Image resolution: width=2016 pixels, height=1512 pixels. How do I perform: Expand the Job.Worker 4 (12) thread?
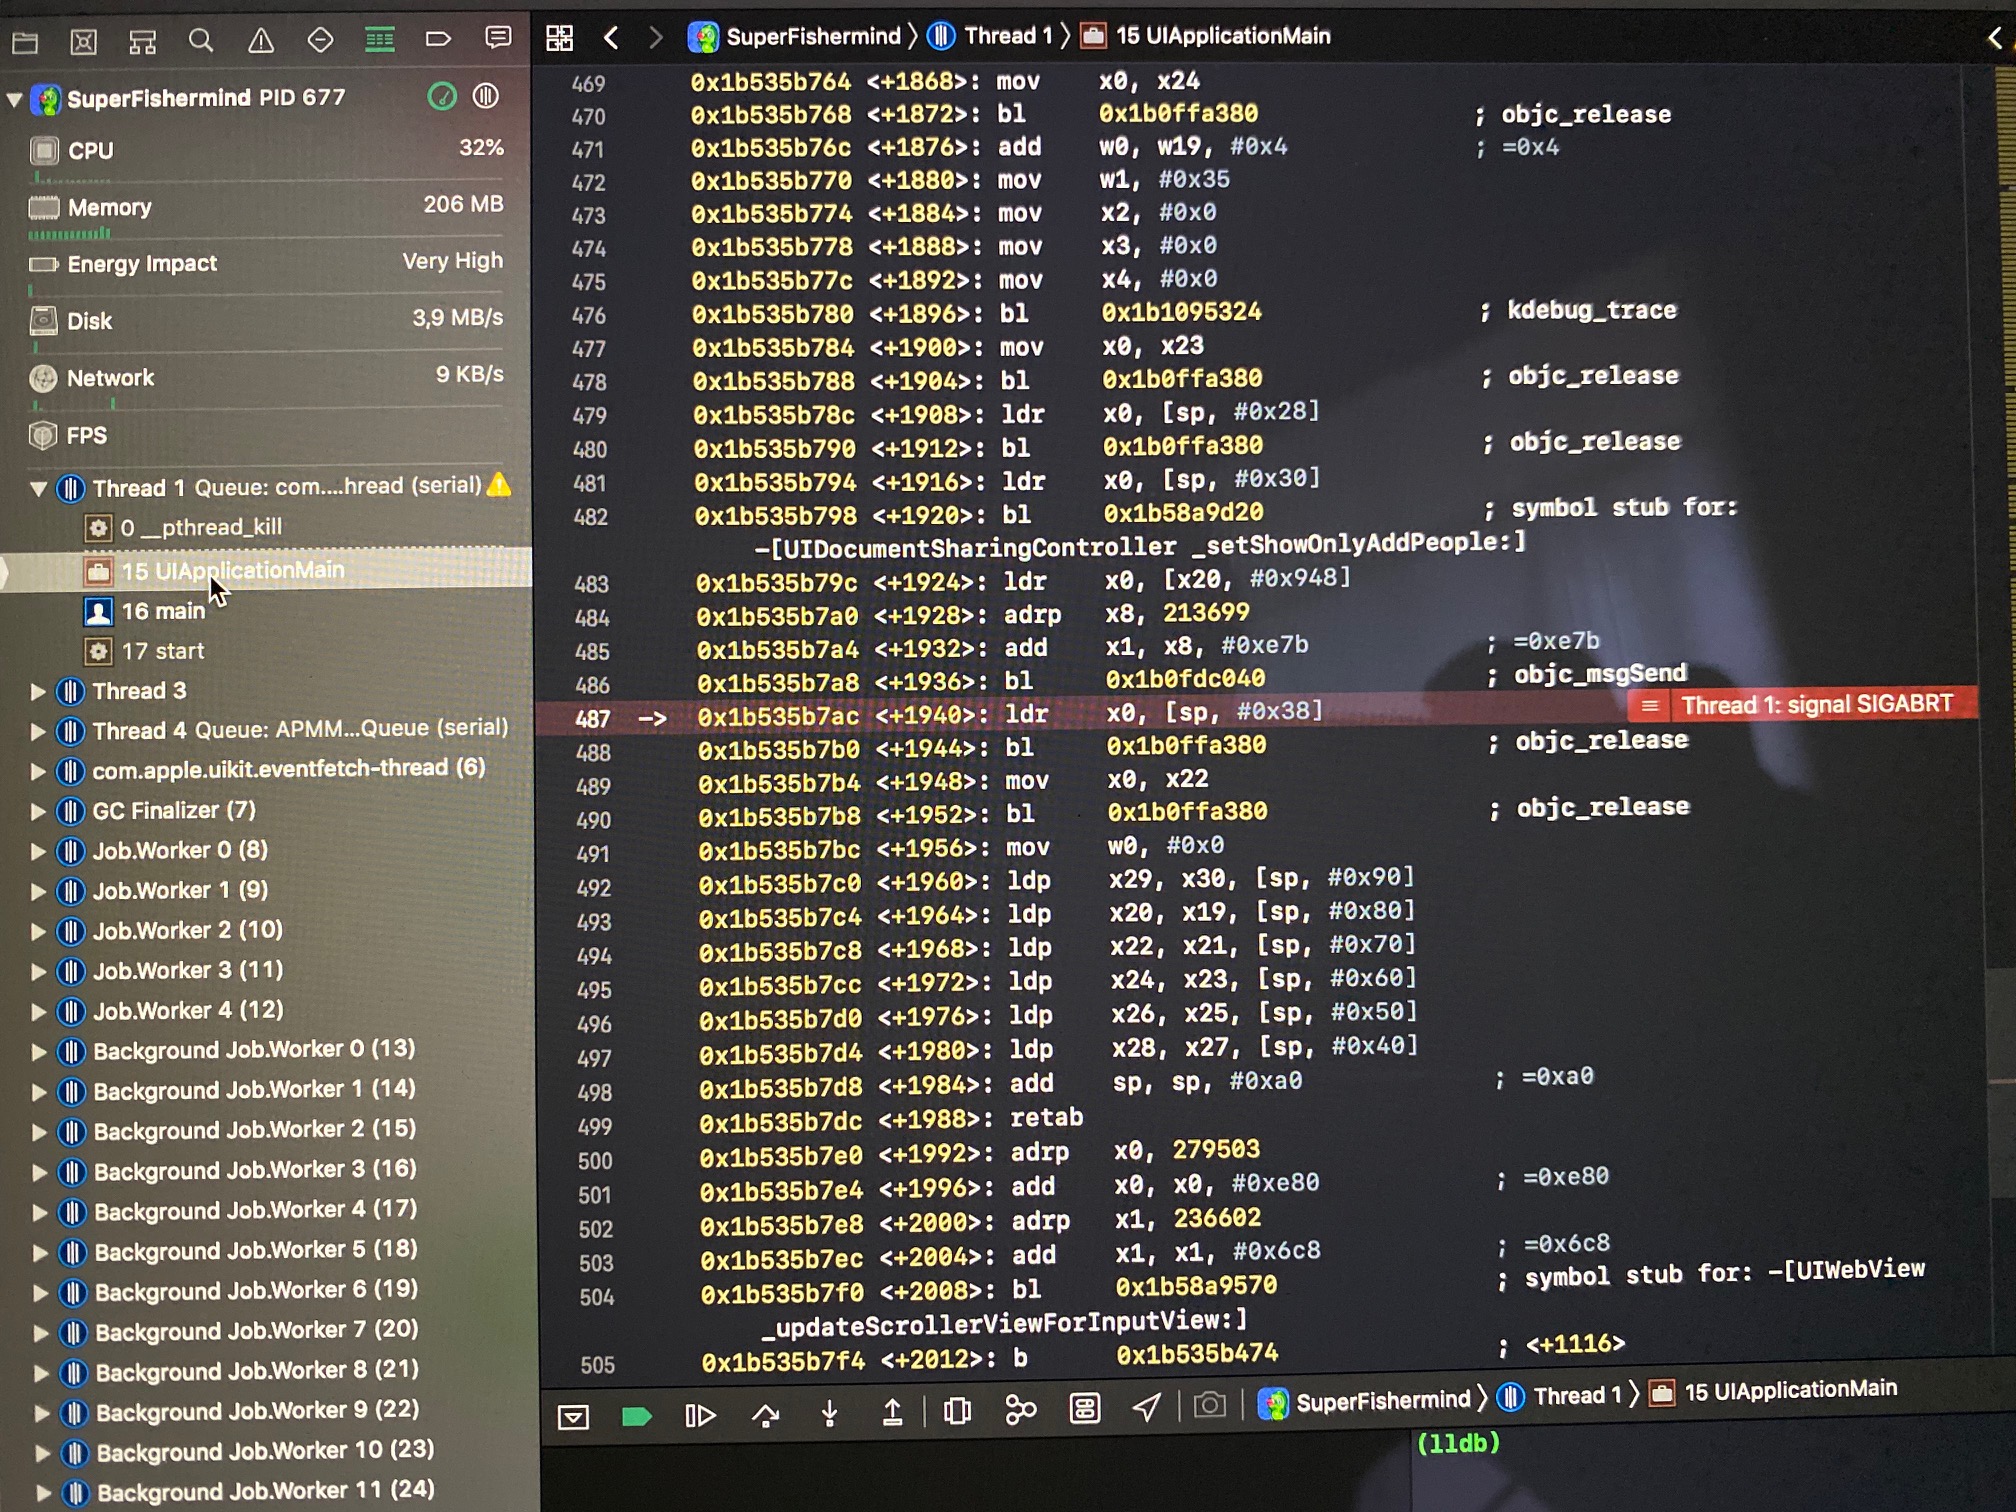(x=39, y=1011)
